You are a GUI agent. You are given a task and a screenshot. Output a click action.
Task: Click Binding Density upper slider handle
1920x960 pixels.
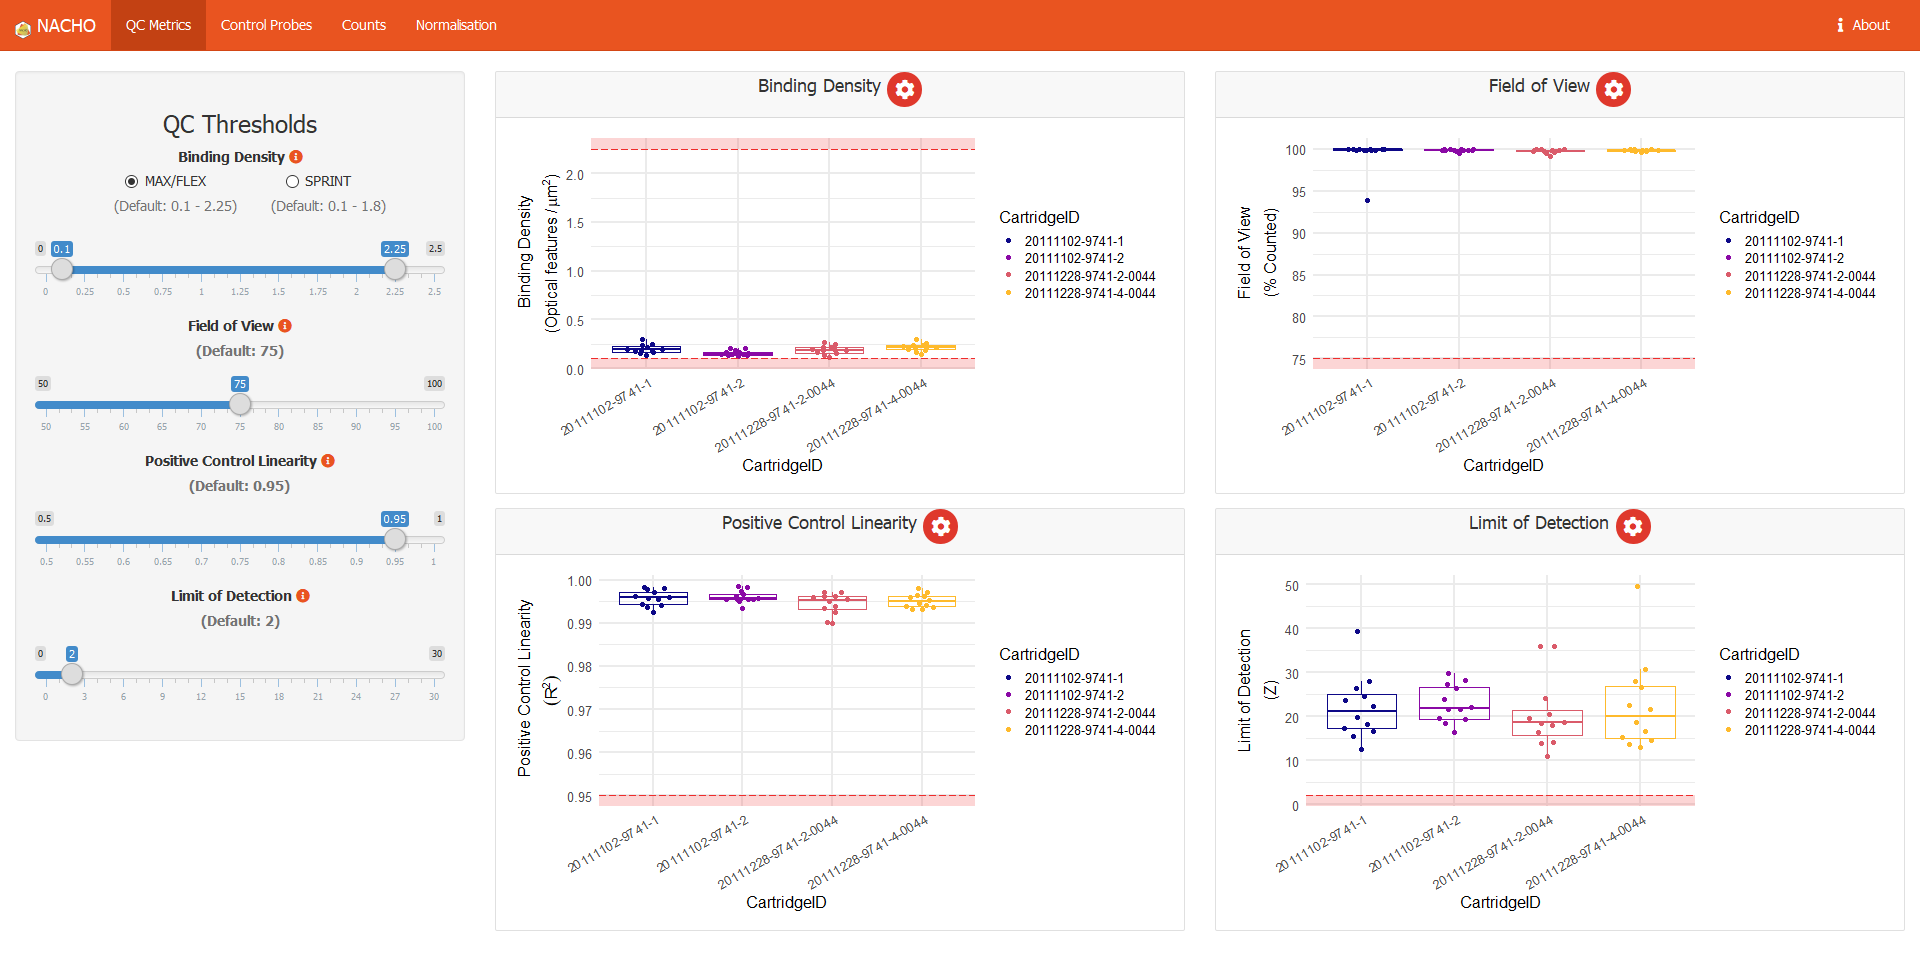[x=395, y=269]
